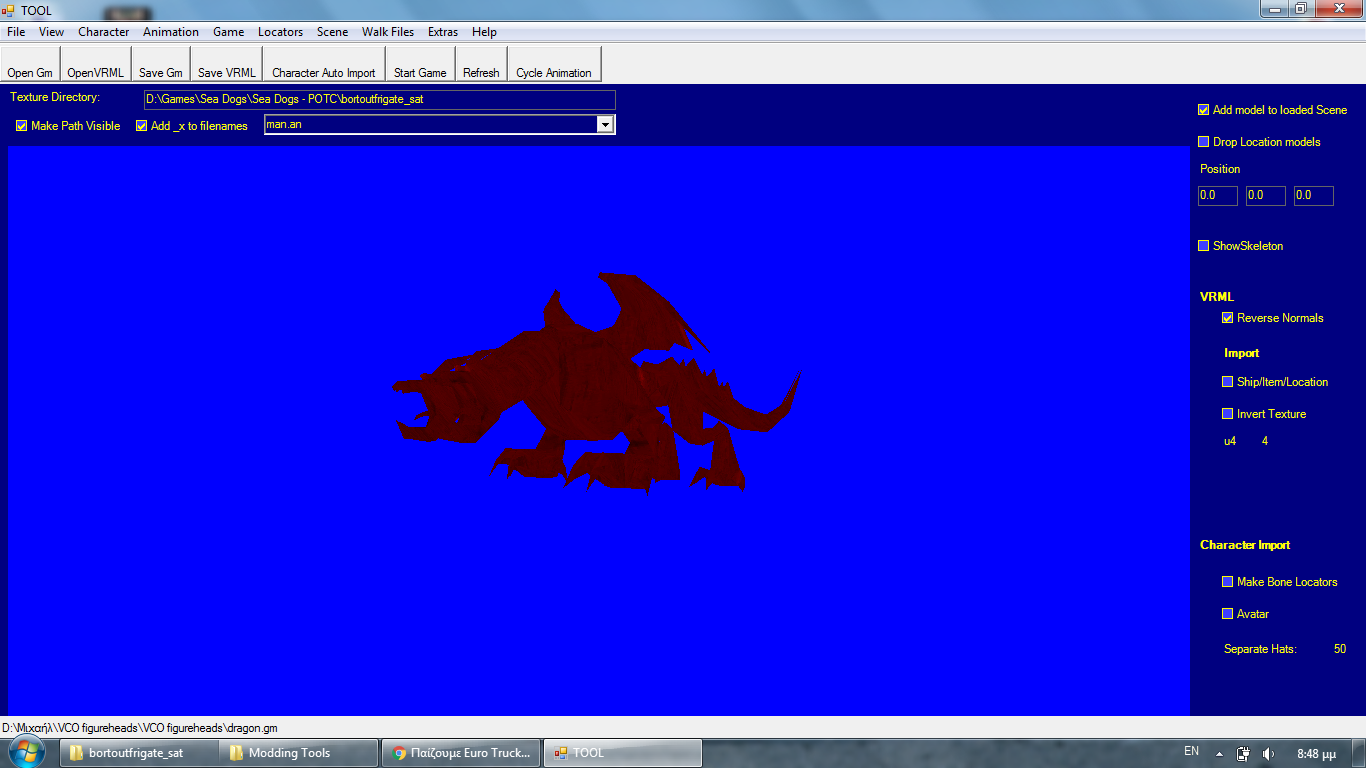The height and width of the screenshot is (768, 1366).
Task: Enable the Invert Texture checkbox
Action: point(1228,414)
